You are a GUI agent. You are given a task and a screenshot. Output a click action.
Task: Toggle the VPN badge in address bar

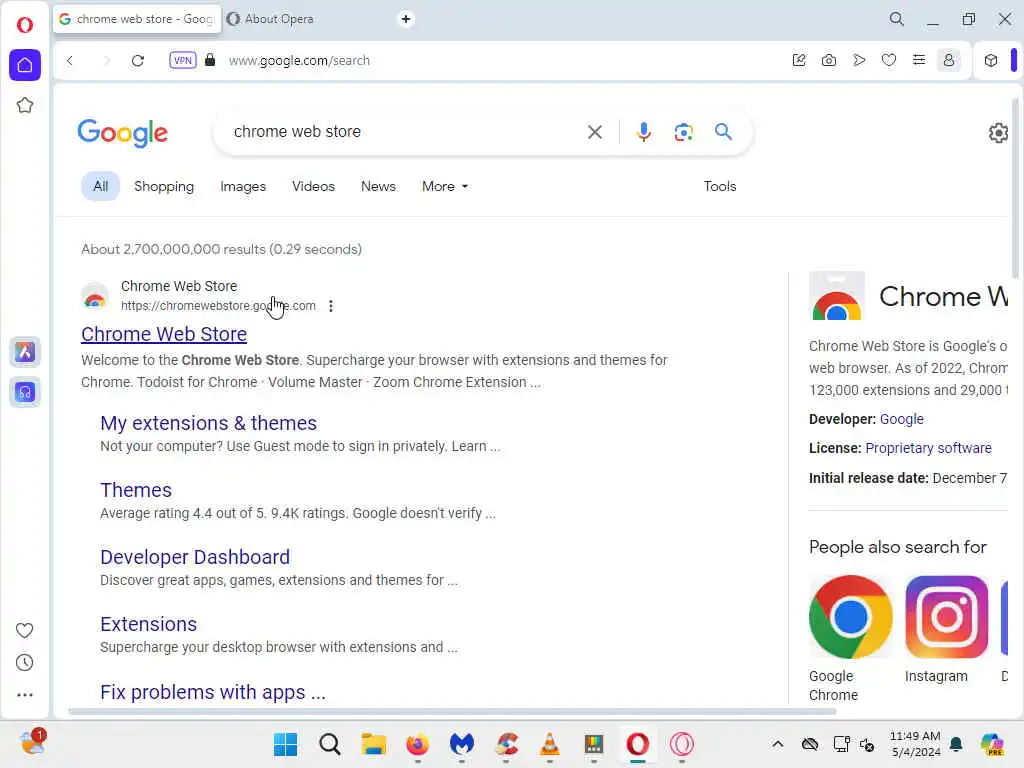(183, 60)
